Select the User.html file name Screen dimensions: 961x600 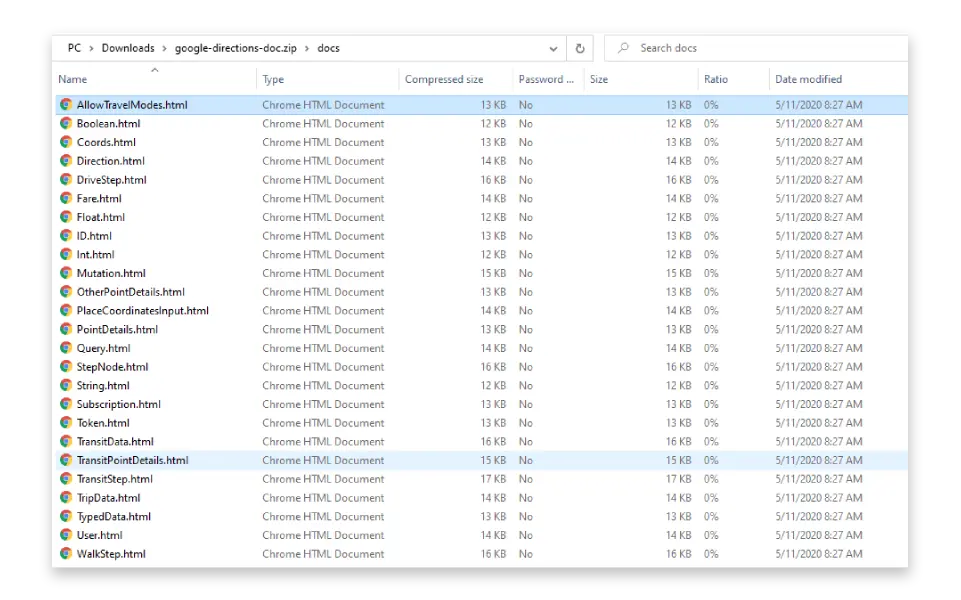point(99,535)
